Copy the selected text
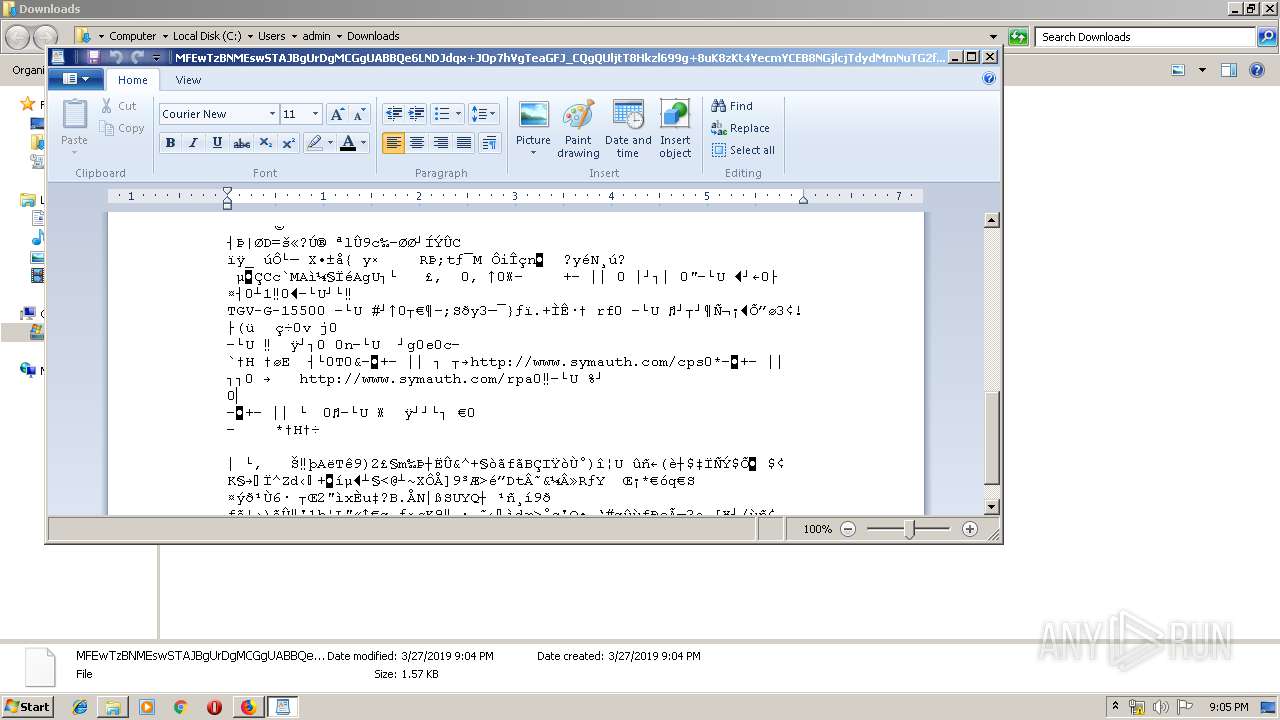This screenshot has width=1280, height=720. pyautogui.click(x=122, y=128)
